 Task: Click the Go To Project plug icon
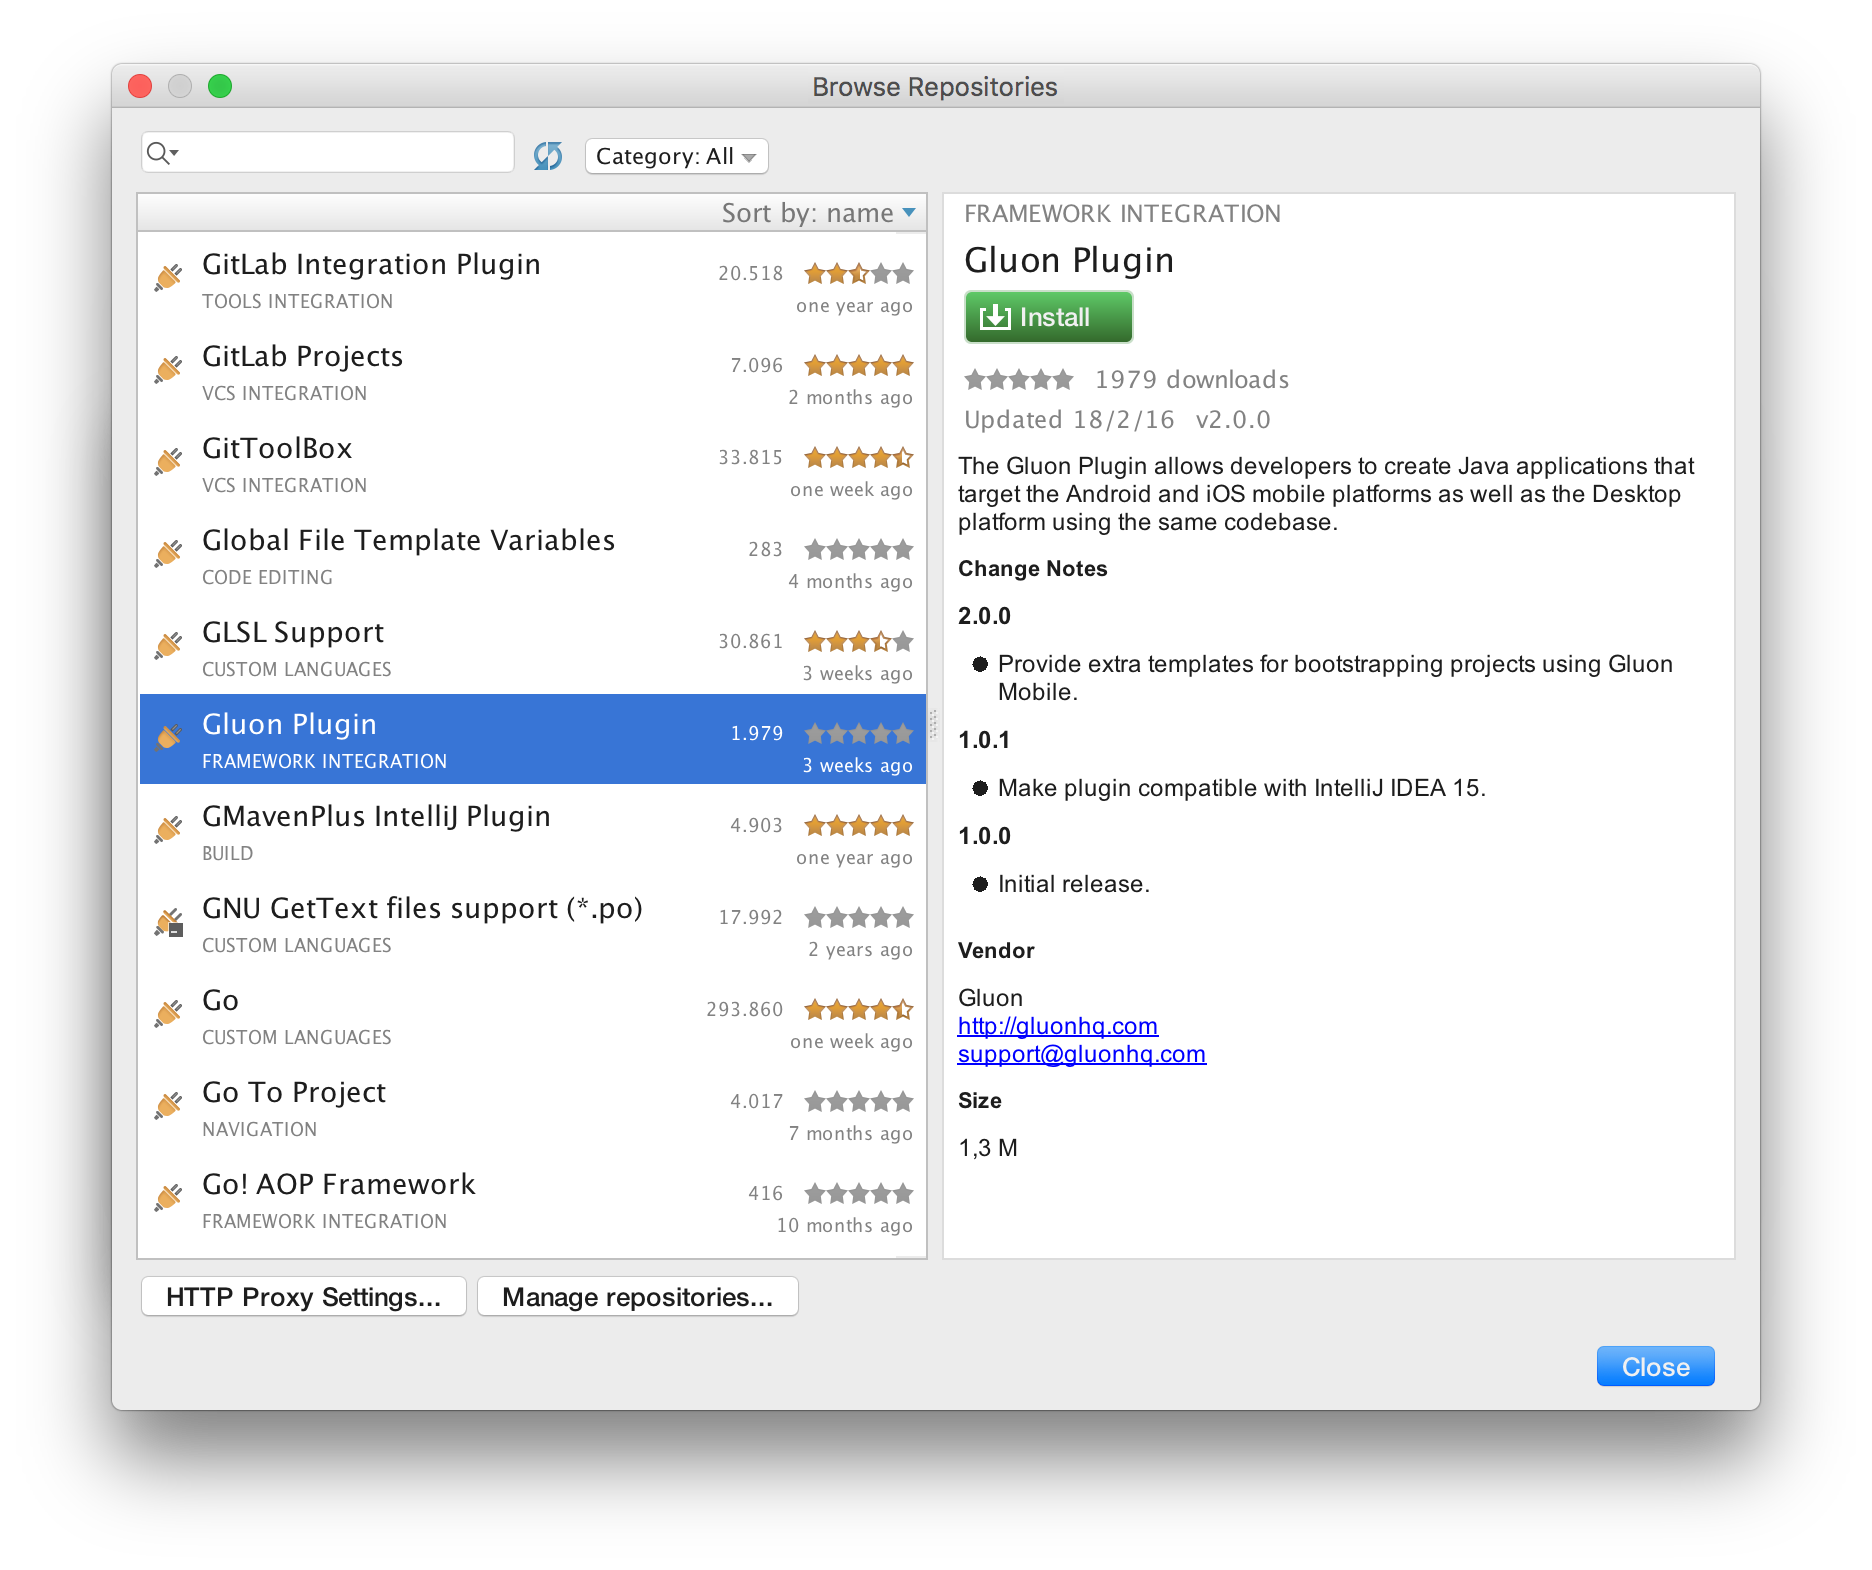(169, 1105)
